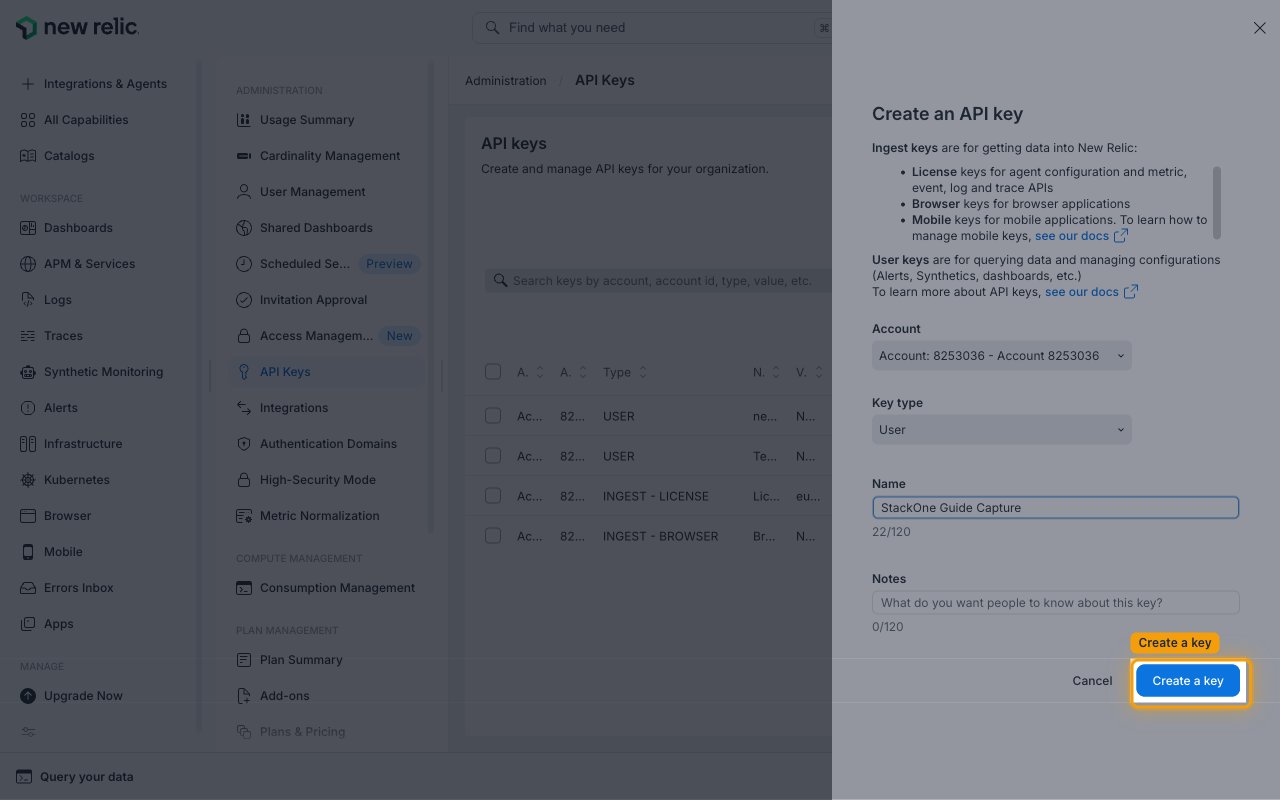Click the panel description scrollbar
The width and height of the screenshot is (1280, 800).
(x=1217, y=203)
